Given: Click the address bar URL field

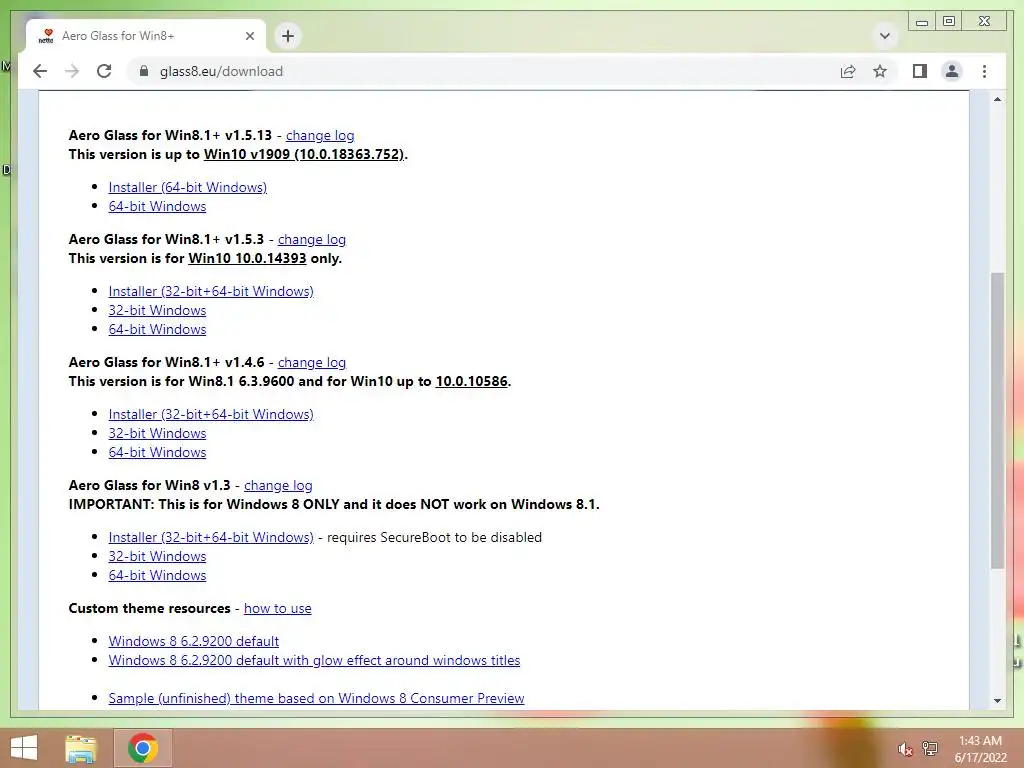Looking at the screenshot, I should coord(483,71).
